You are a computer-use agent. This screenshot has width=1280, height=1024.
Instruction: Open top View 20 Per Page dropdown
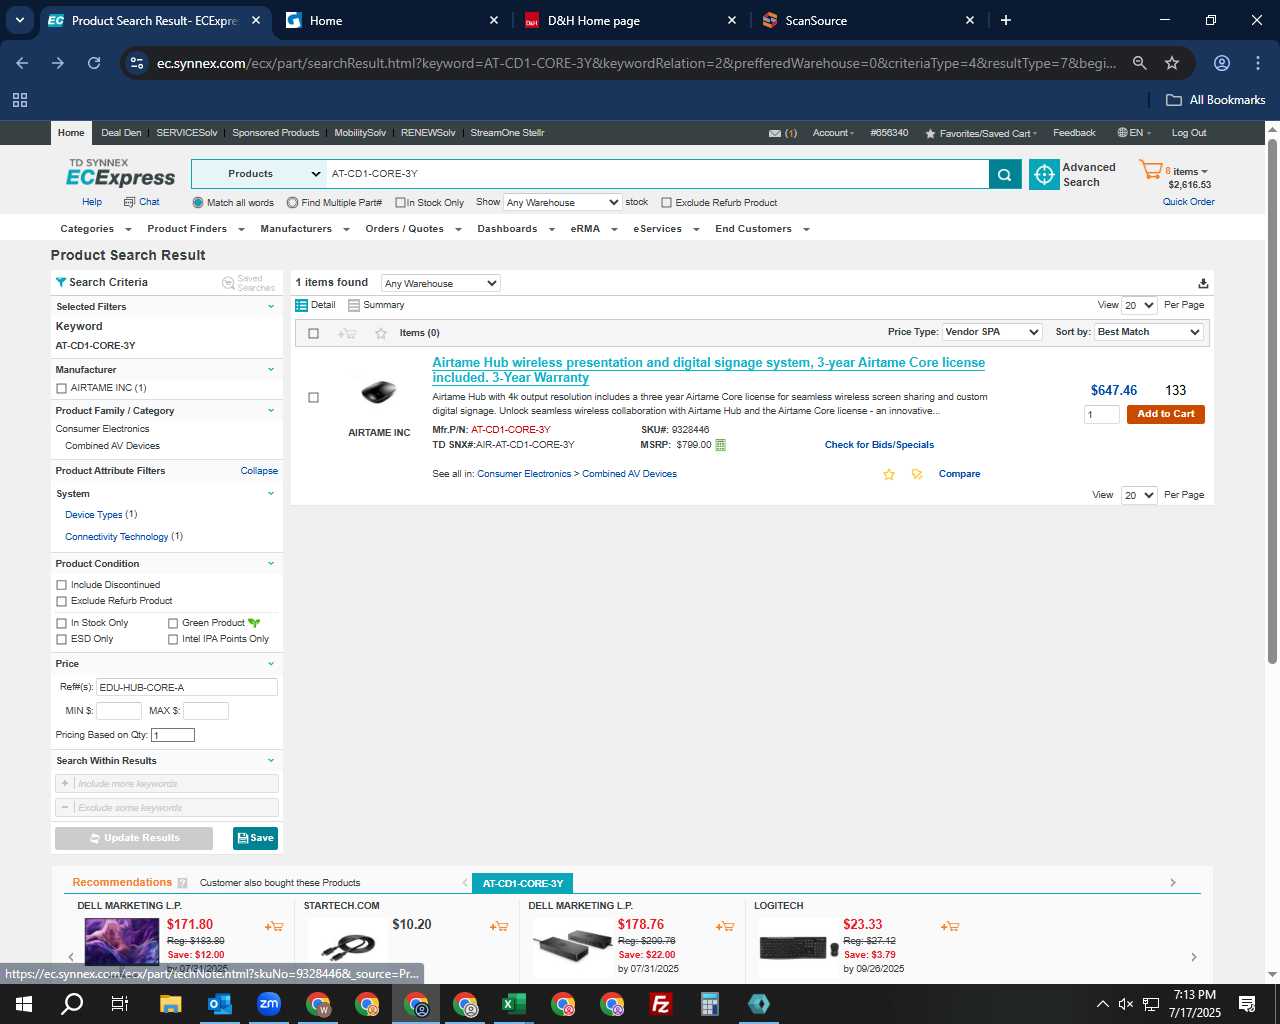pyautogui.click(x=1139, y=305)
